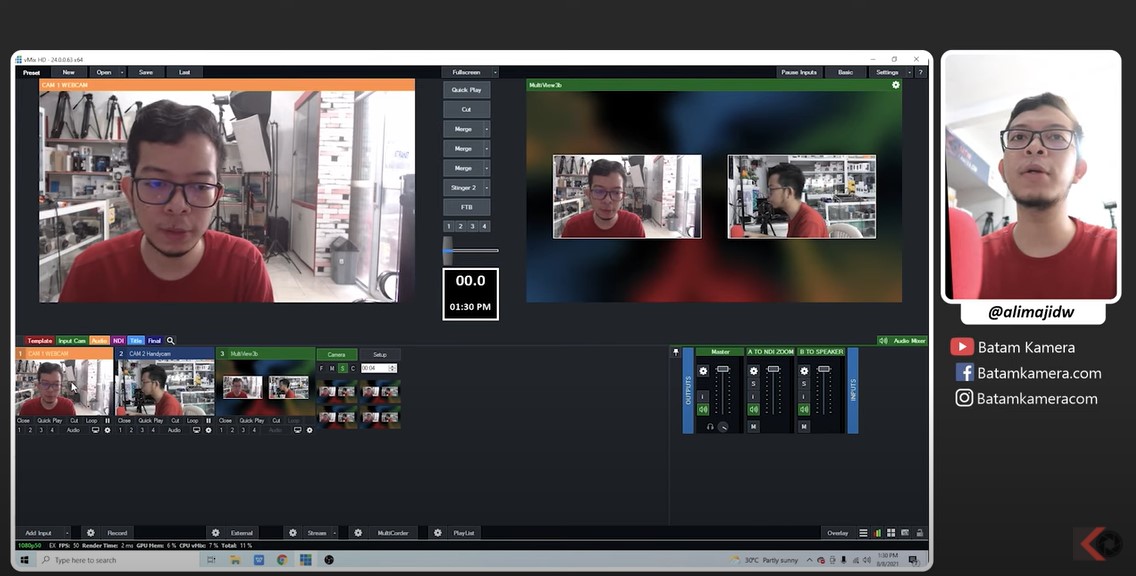1136x576 pixels.
Task: Open MultiView3b preview settings gear
Action: tap(895, 85)
